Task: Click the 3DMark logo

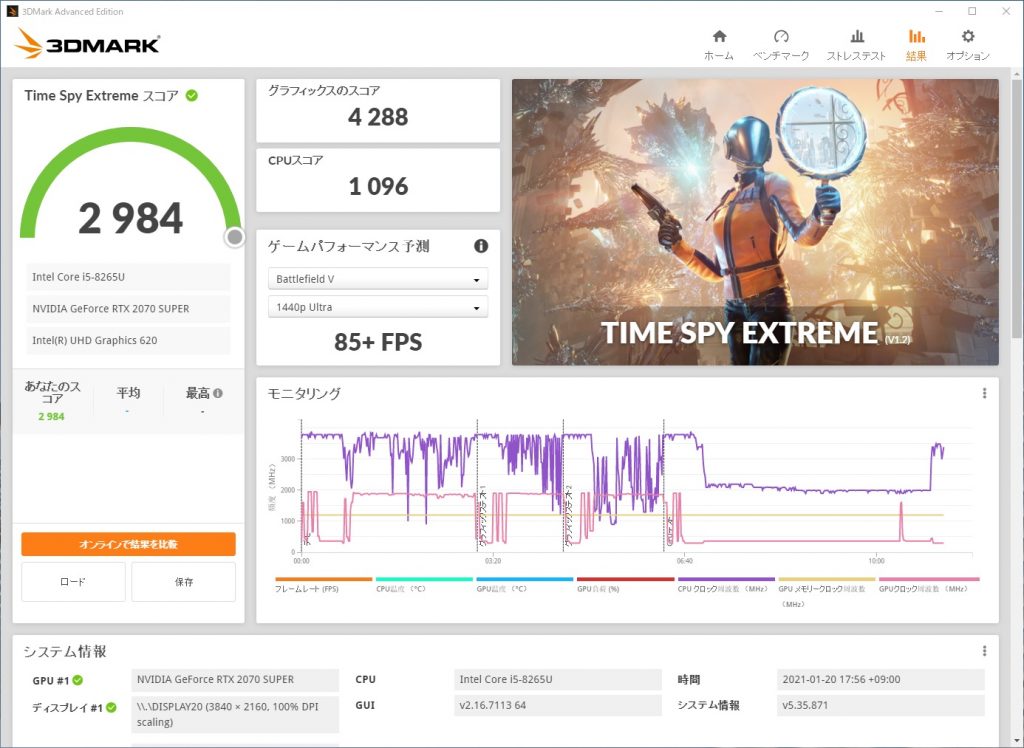Action: point(87,43)
